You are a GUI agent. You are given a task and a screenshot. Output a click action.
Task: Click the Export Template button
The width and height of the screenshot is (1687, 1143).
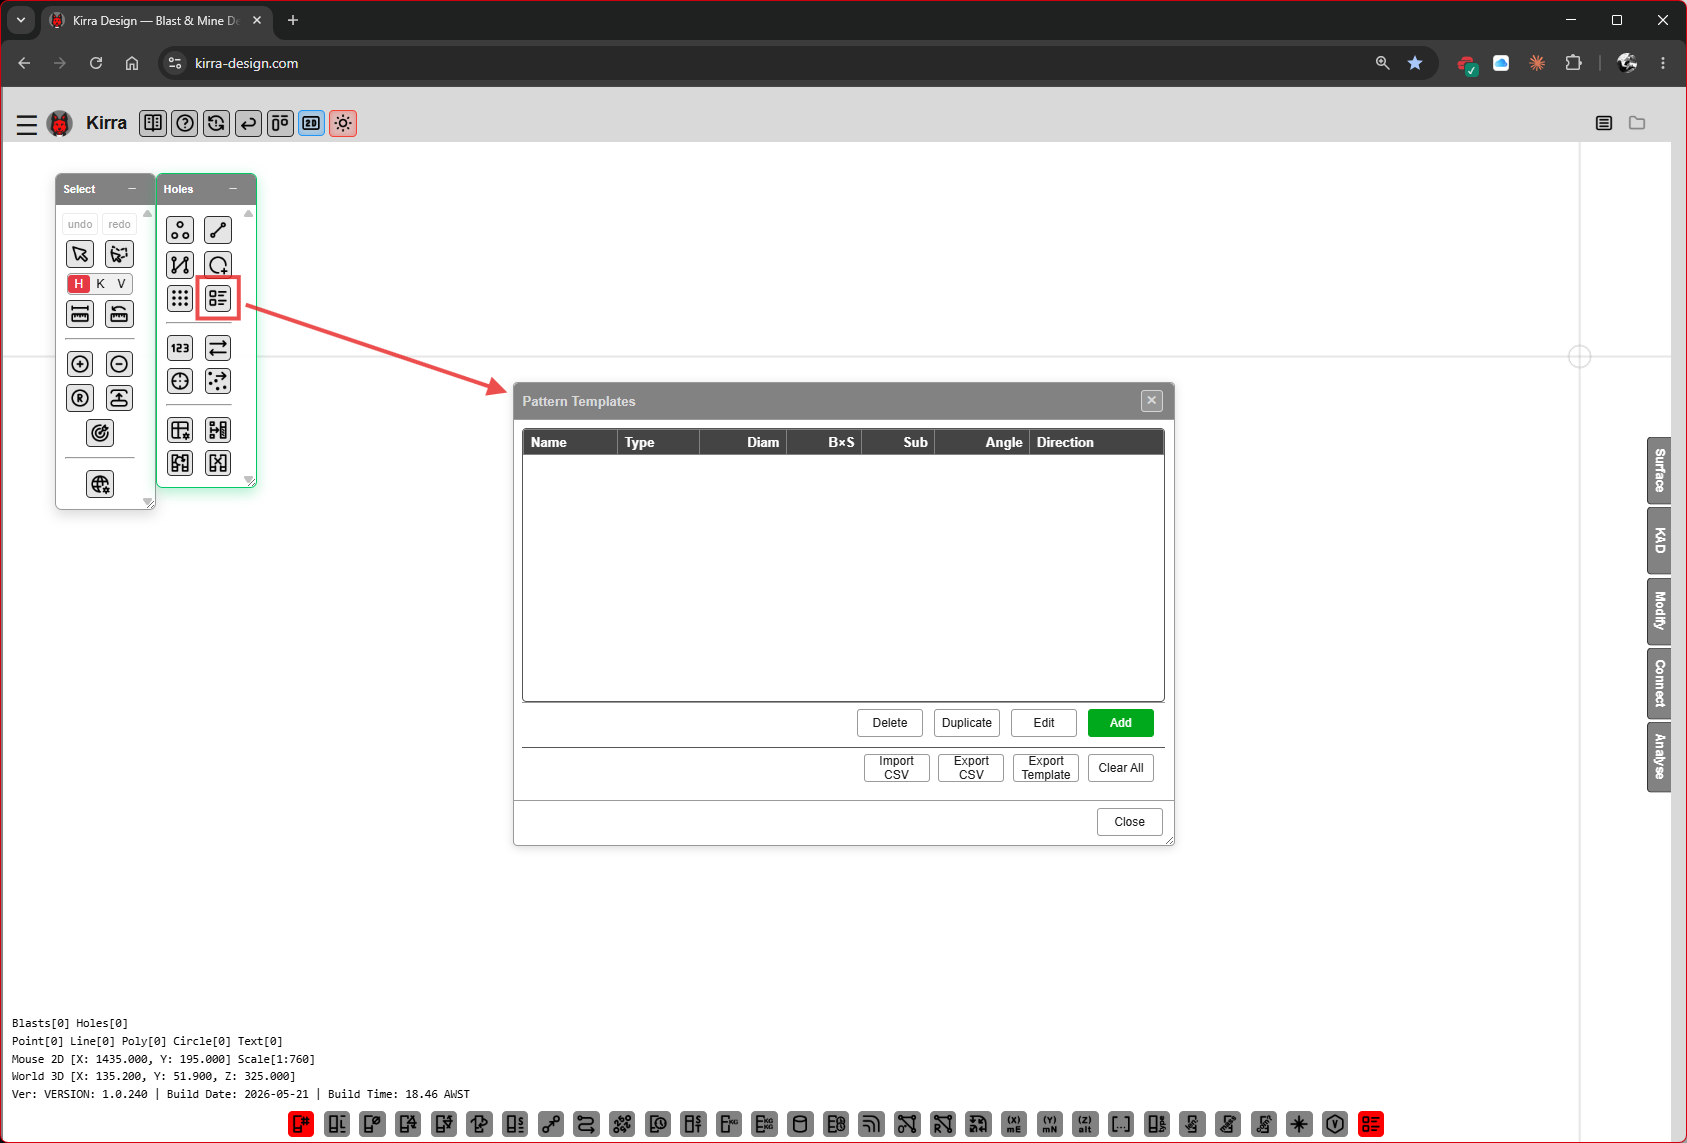pos(1046,768)
